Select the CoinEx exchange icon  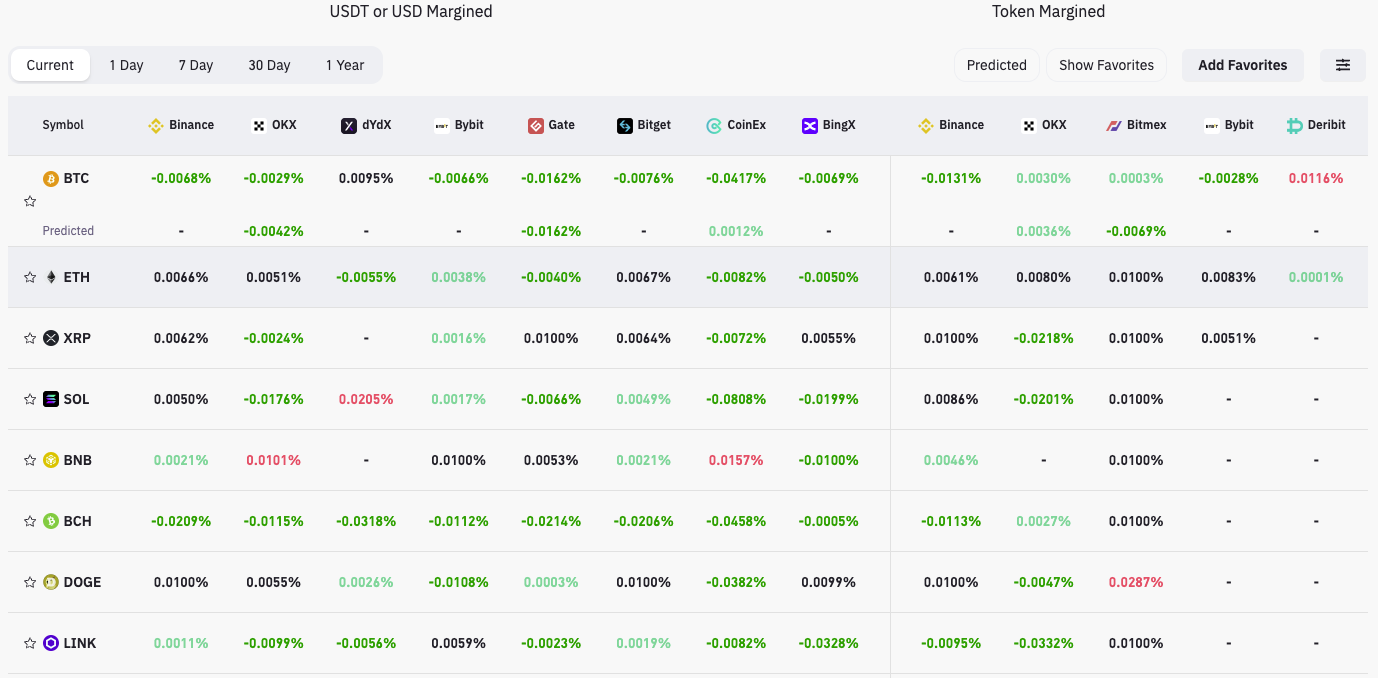tap(712, 125)
